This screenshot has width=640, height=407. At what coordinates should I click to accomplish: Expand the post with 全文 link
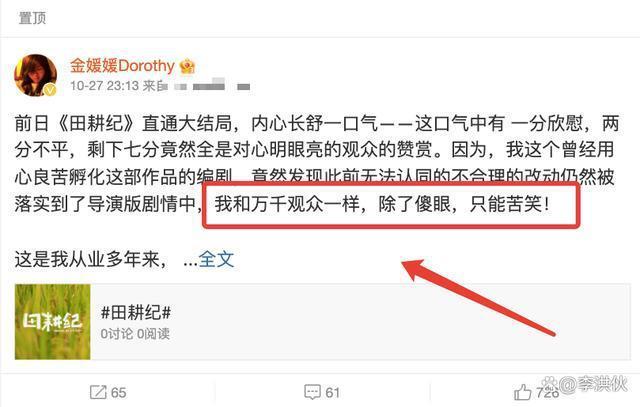[216, 259]
